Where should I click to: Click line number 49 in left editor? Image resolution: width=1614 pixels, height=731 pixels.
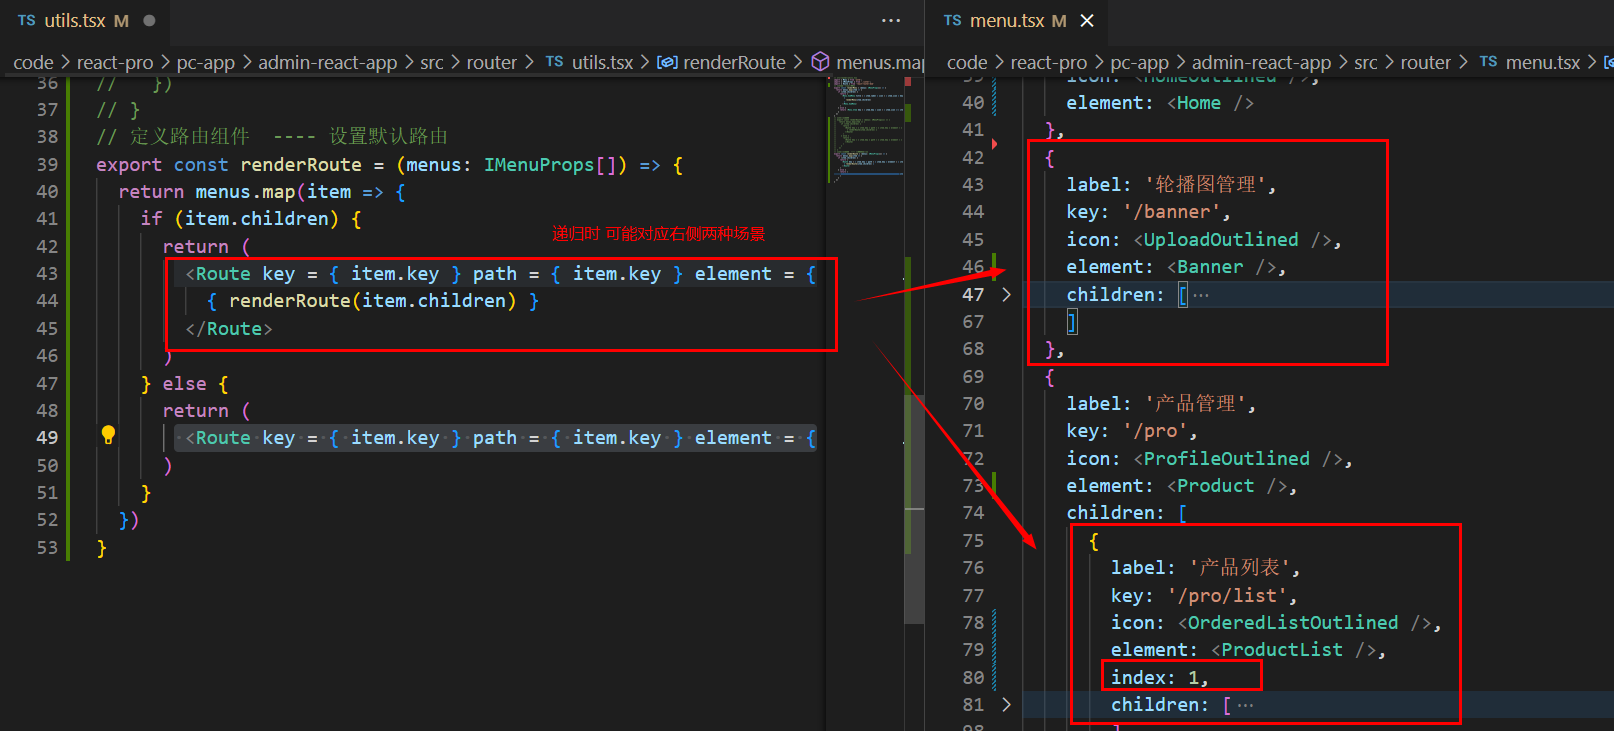point(47,437)
